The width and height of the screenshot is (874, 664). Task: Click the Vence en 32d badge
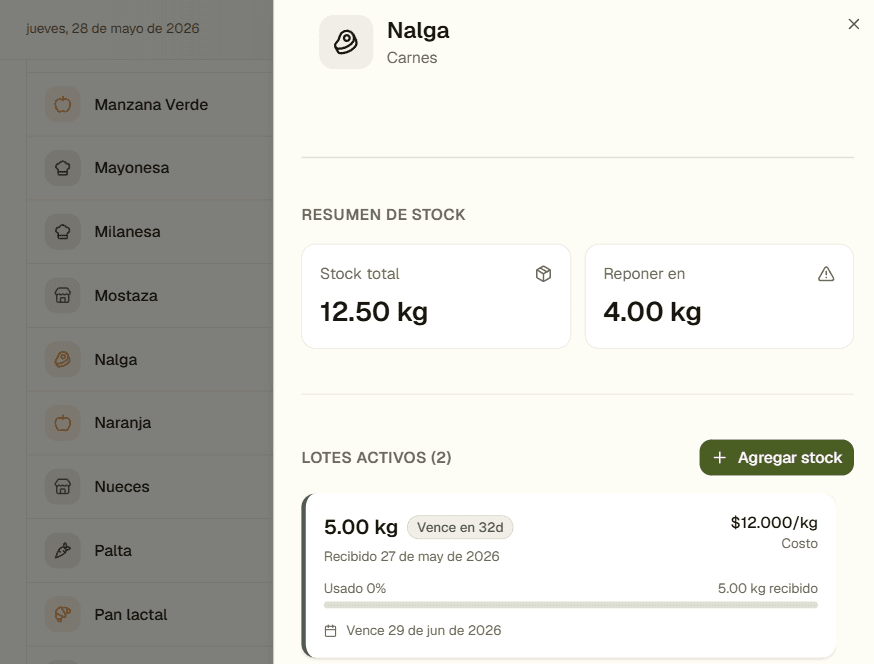pos(460,527)
